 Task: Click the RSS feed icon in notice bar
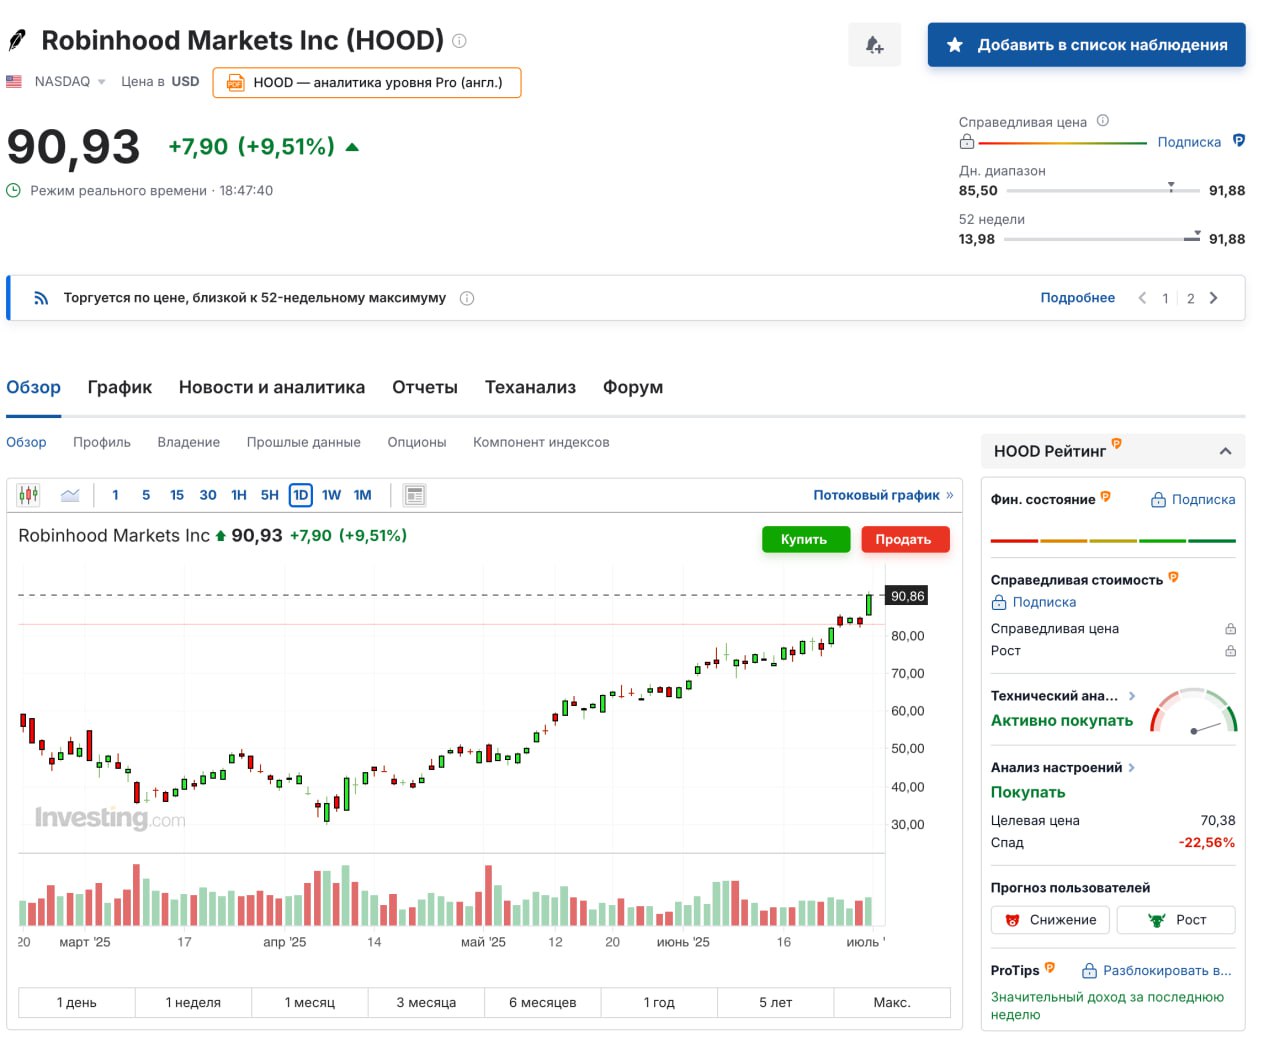click(41, 298)
